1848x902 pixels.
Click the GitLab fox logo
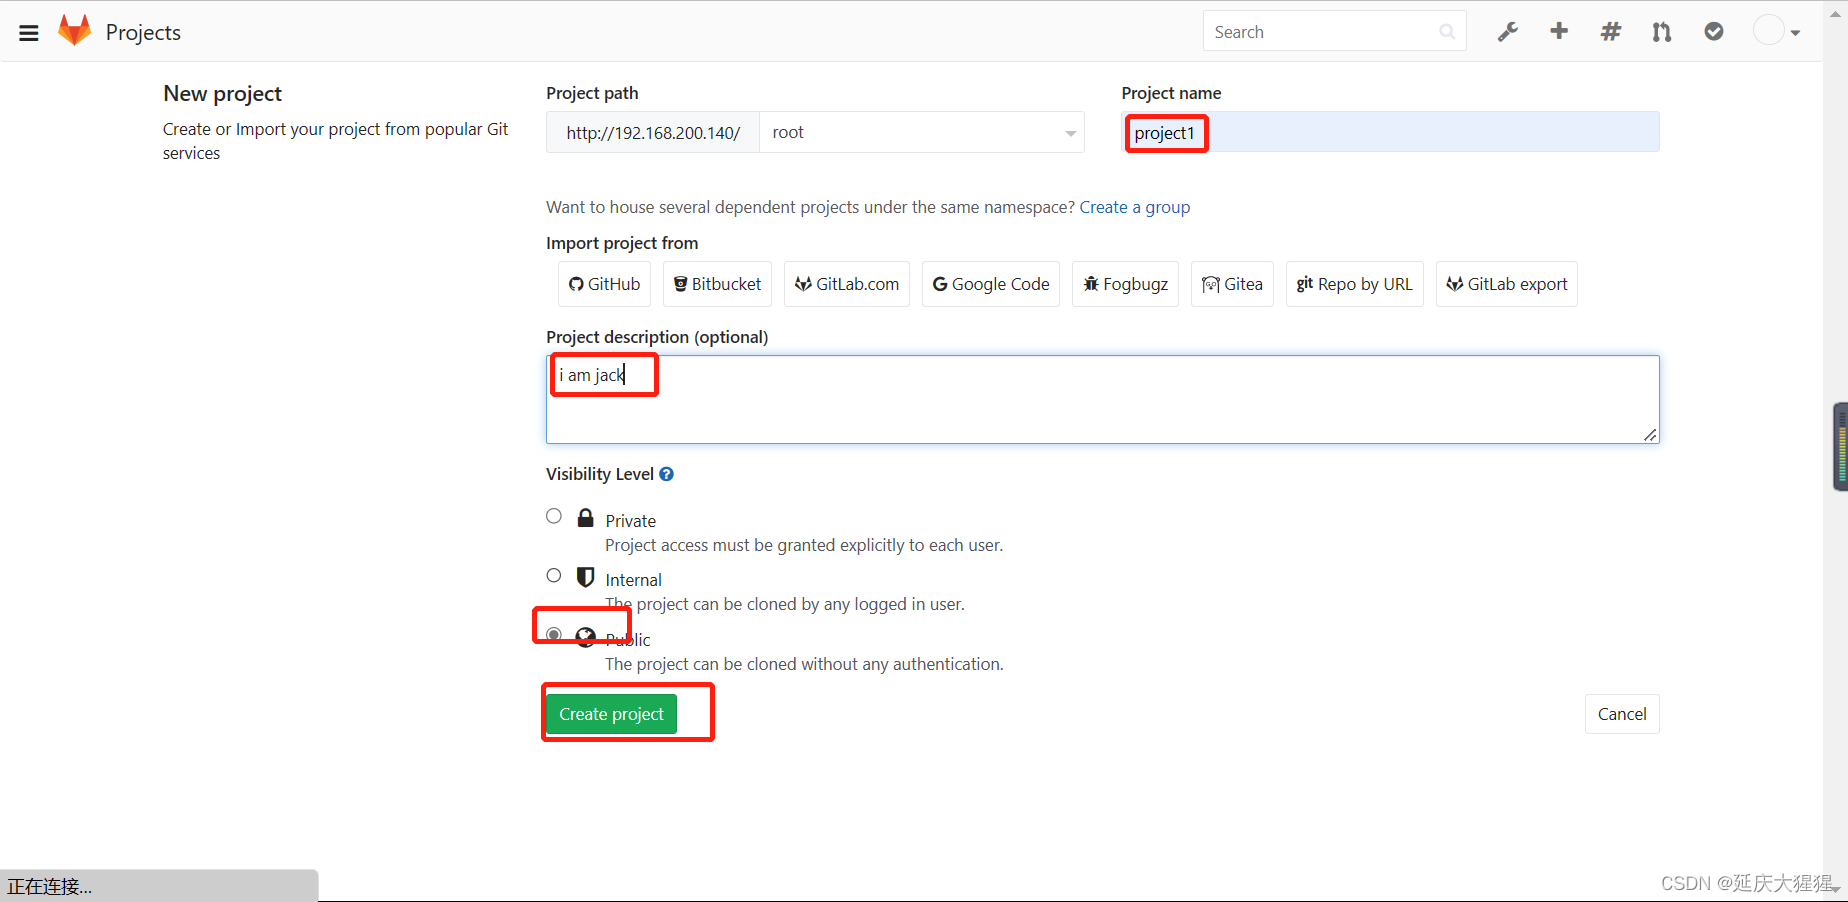75,31
